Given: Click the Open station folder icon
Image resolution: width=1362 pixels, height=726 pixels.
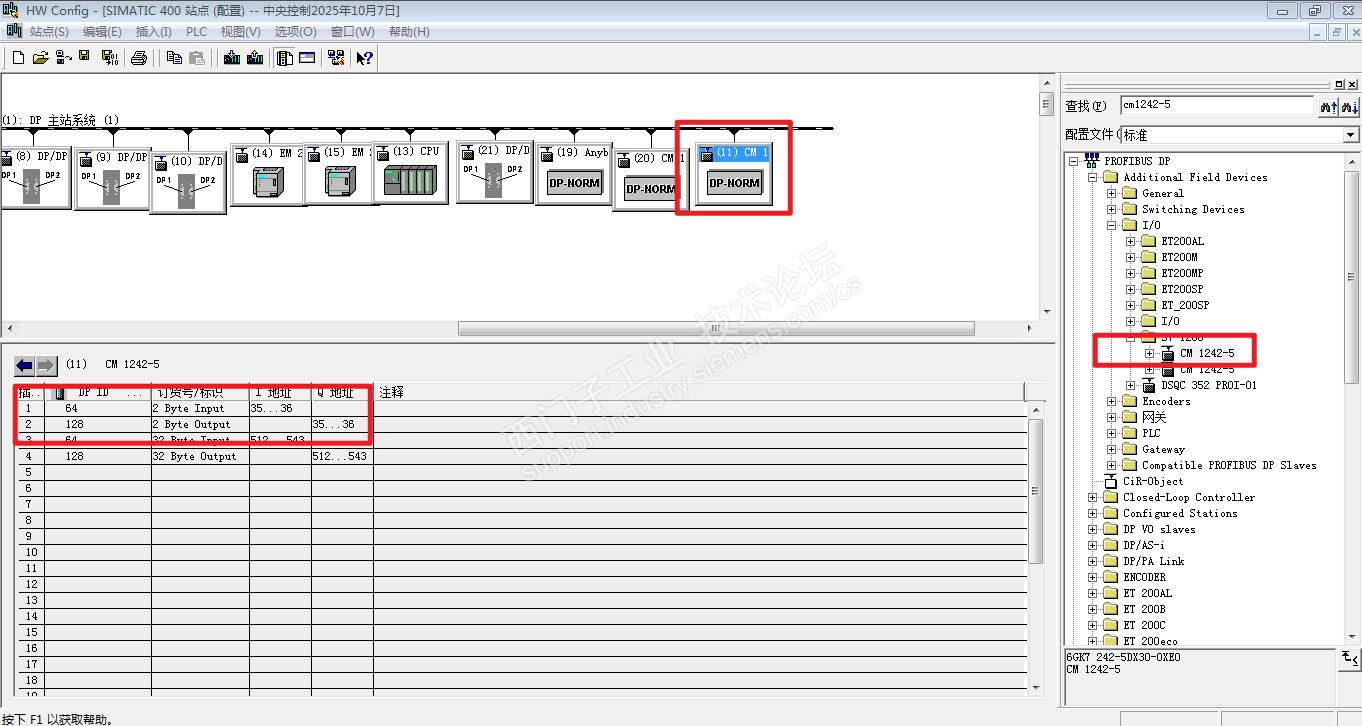Looking at the screenshot, I should pyautogui.click(x=40, y=58).
